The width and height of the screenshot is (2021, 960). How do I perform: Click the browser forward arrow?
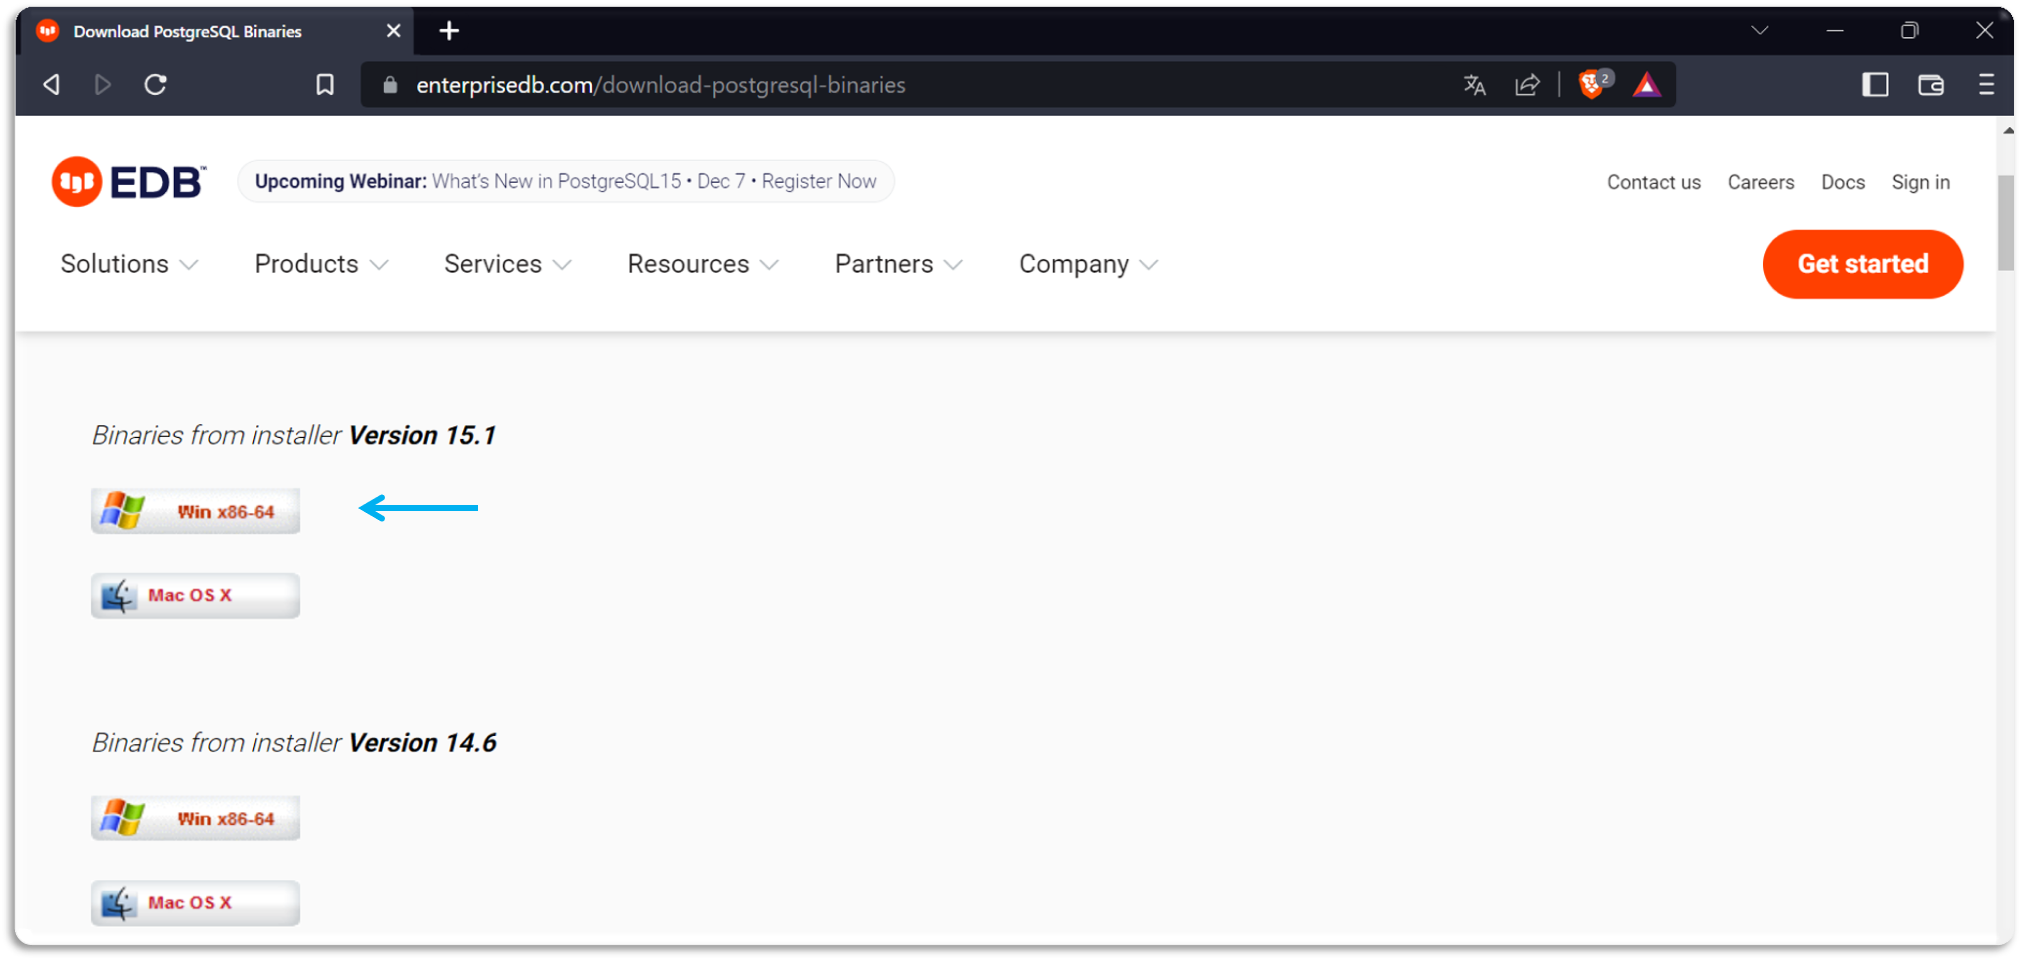coord(102,85)
